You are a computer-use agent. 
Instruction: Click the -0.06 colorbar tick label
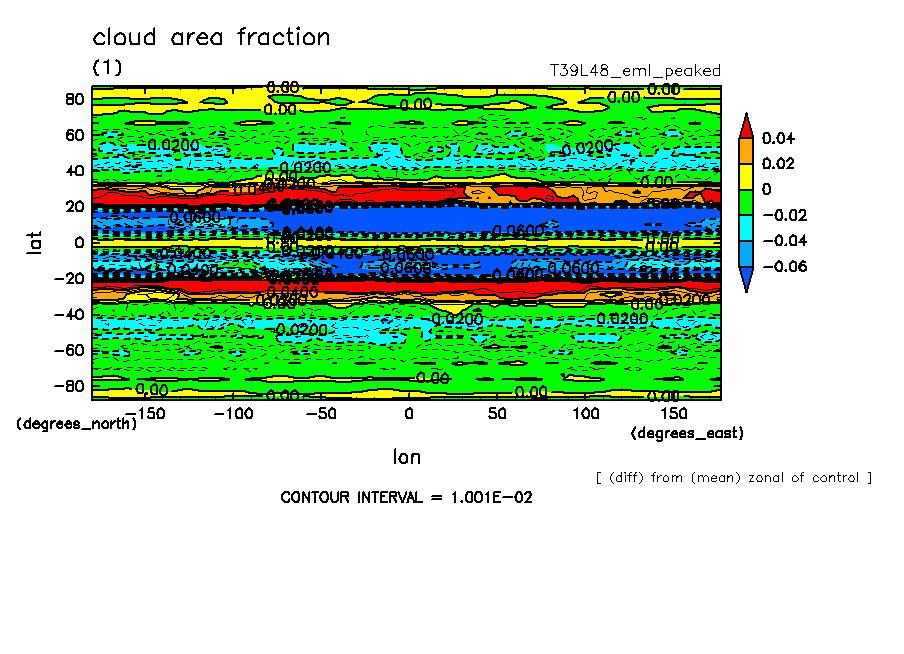785,266
